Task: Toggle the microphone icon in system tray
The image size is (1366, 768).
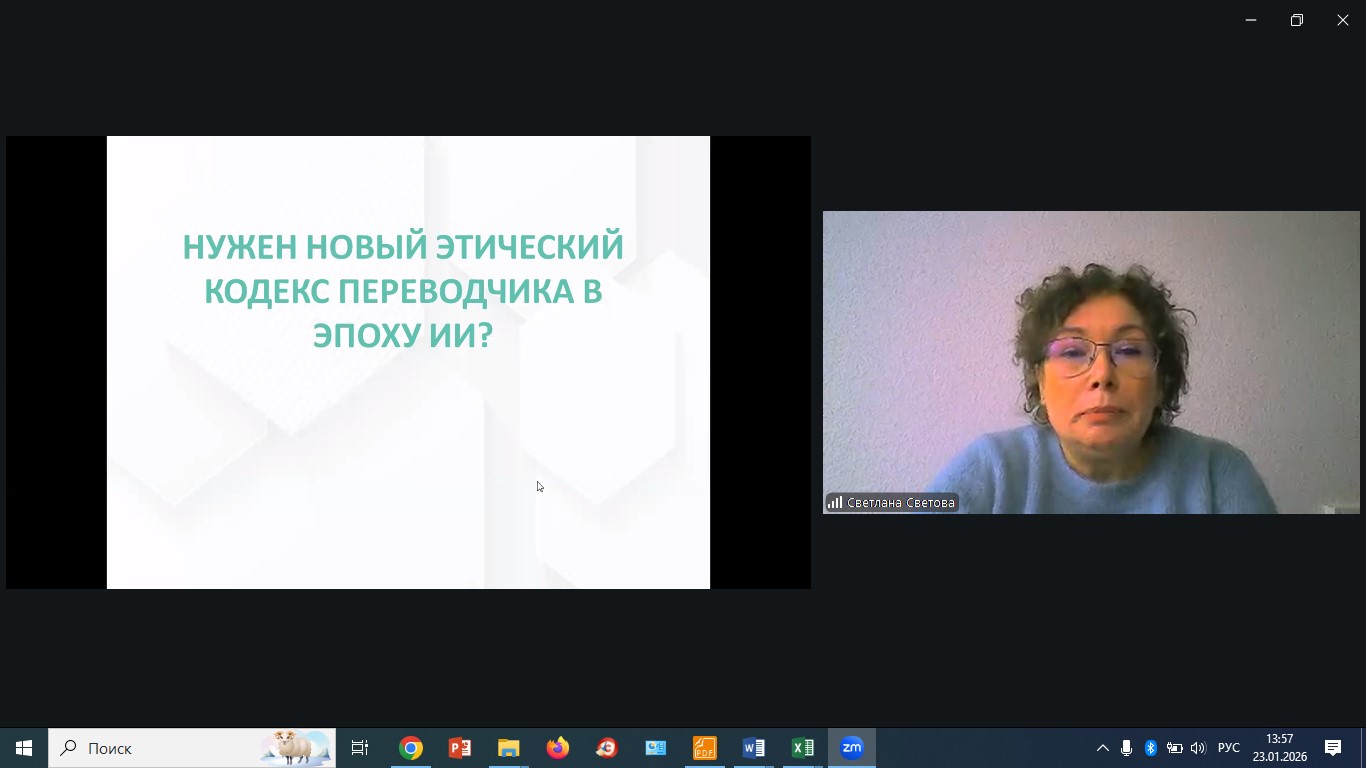Action: 1127,748
